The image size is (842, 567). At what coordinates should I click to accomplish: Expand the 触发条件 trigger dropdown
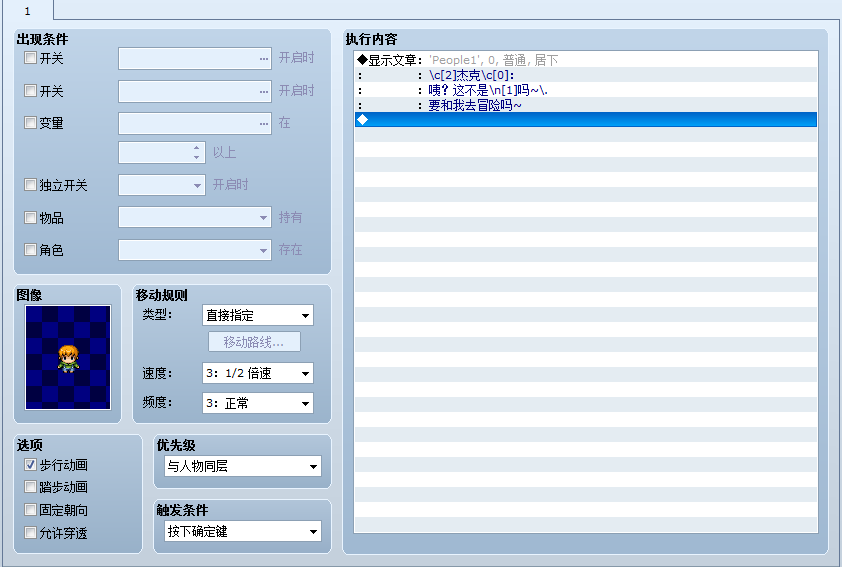[x=243, y=531]
